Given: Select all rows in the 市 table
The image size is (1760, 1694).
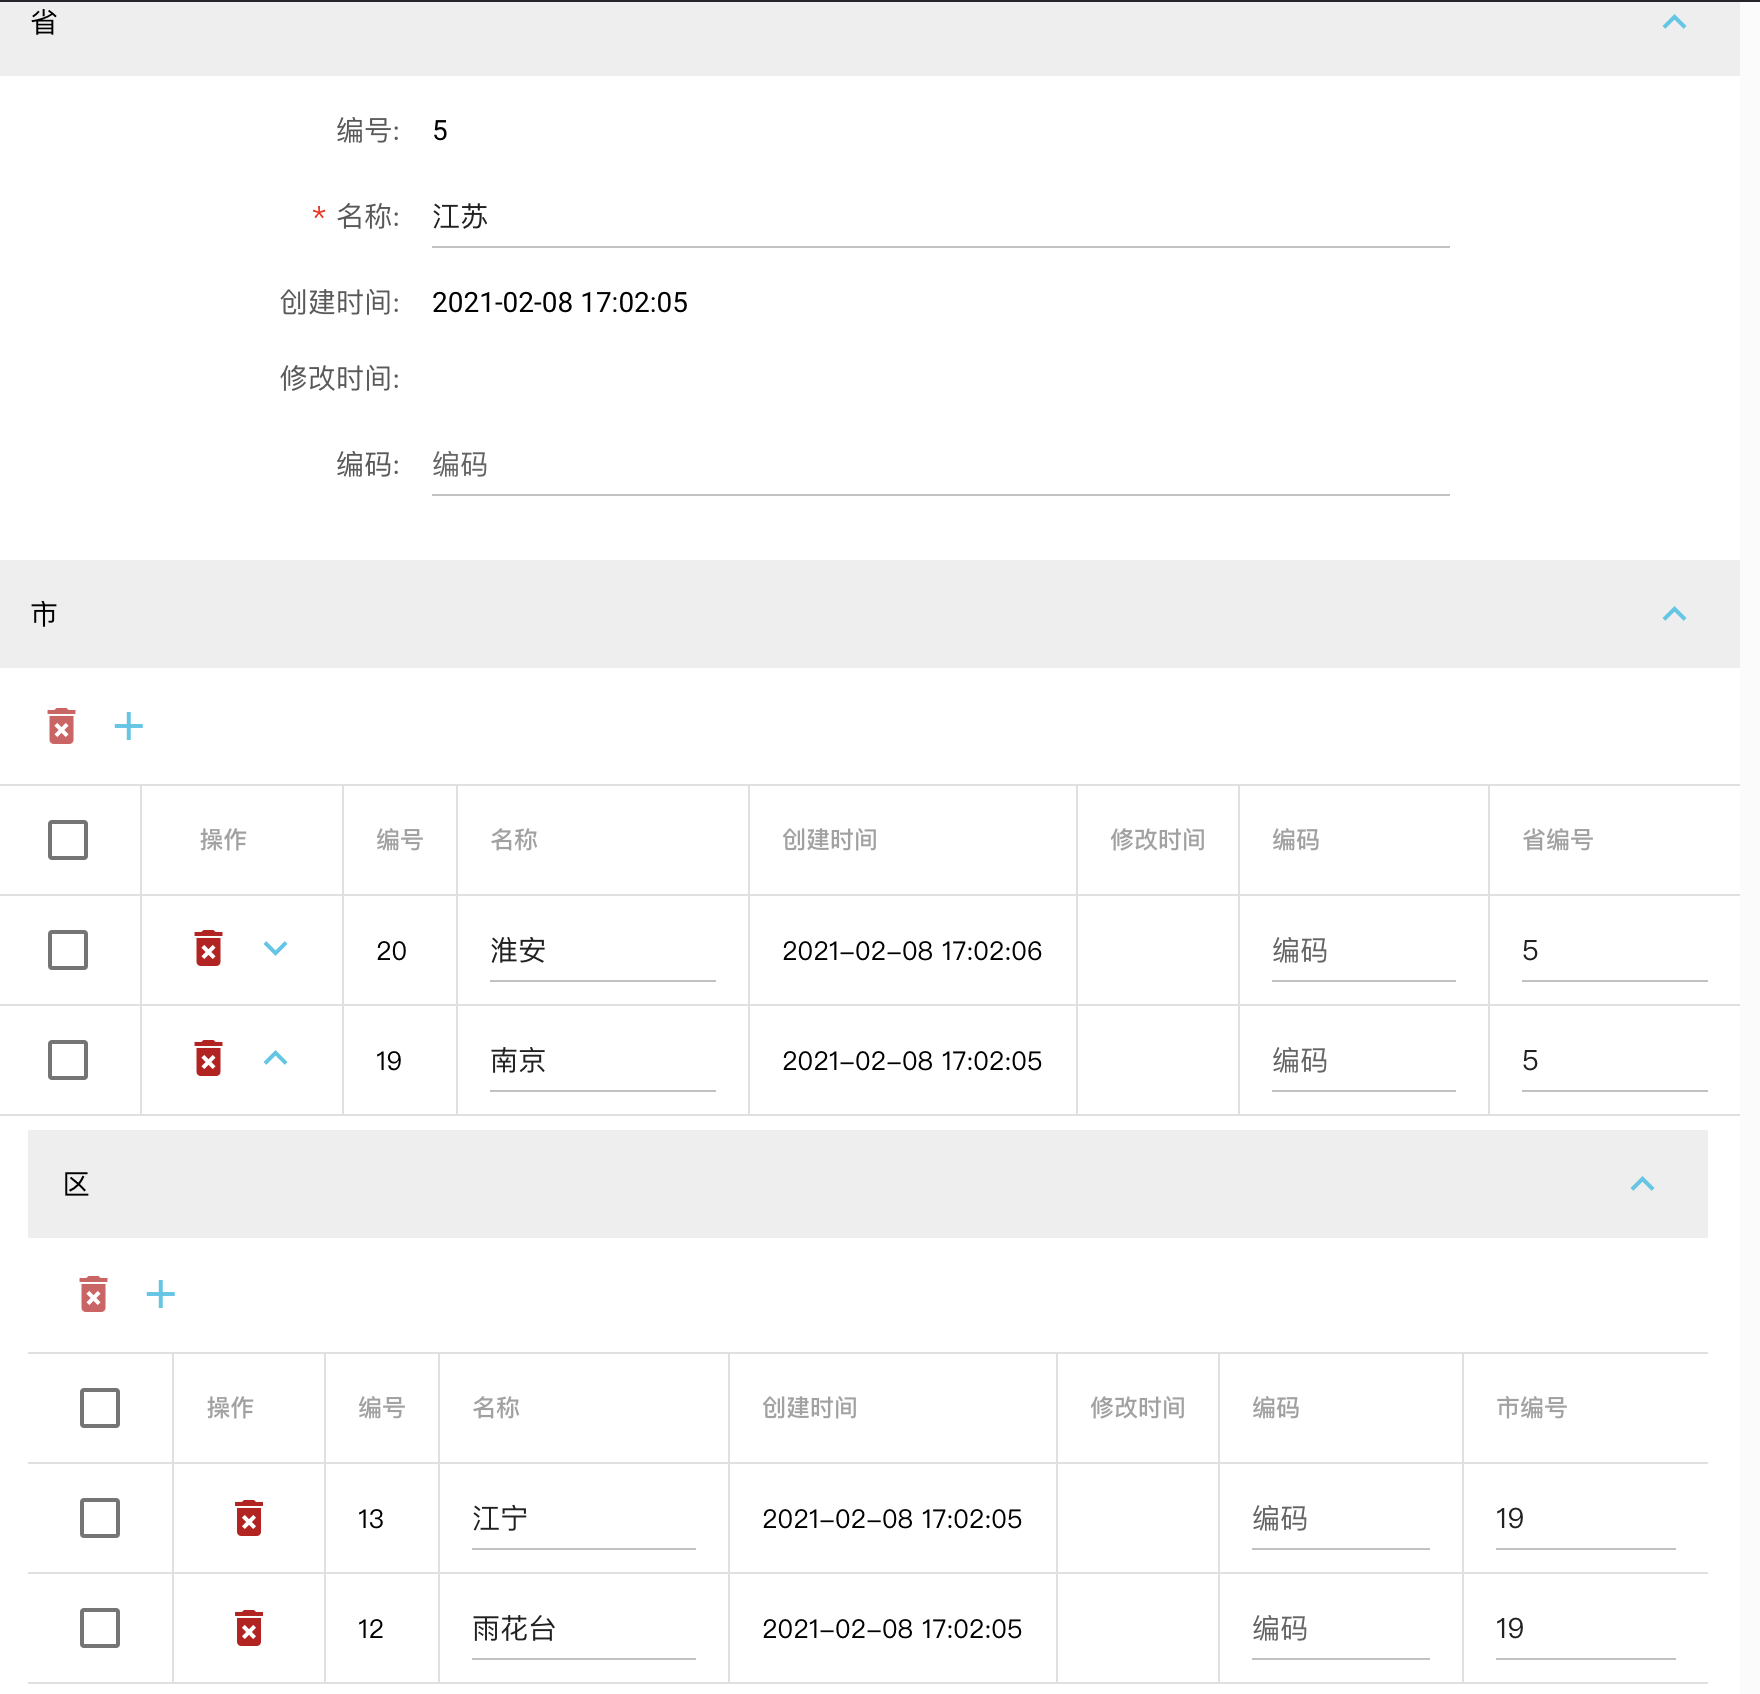Looking at the screenshot, I should pyautogui.click(x=68, y=840).
